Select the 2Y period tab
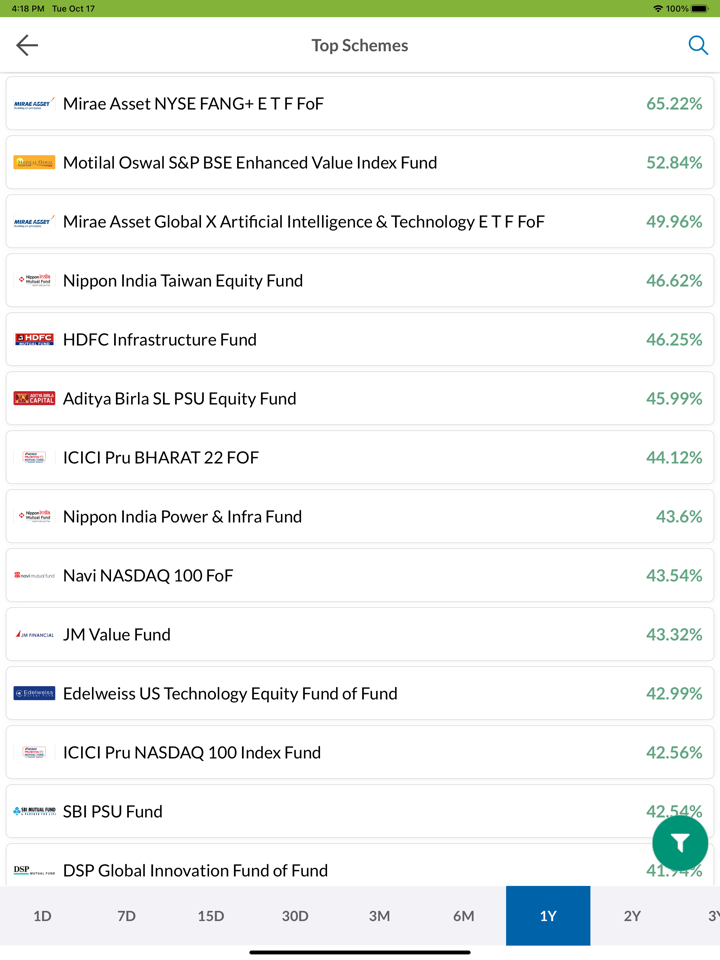 pyautogui.click(x=632, y=916)
